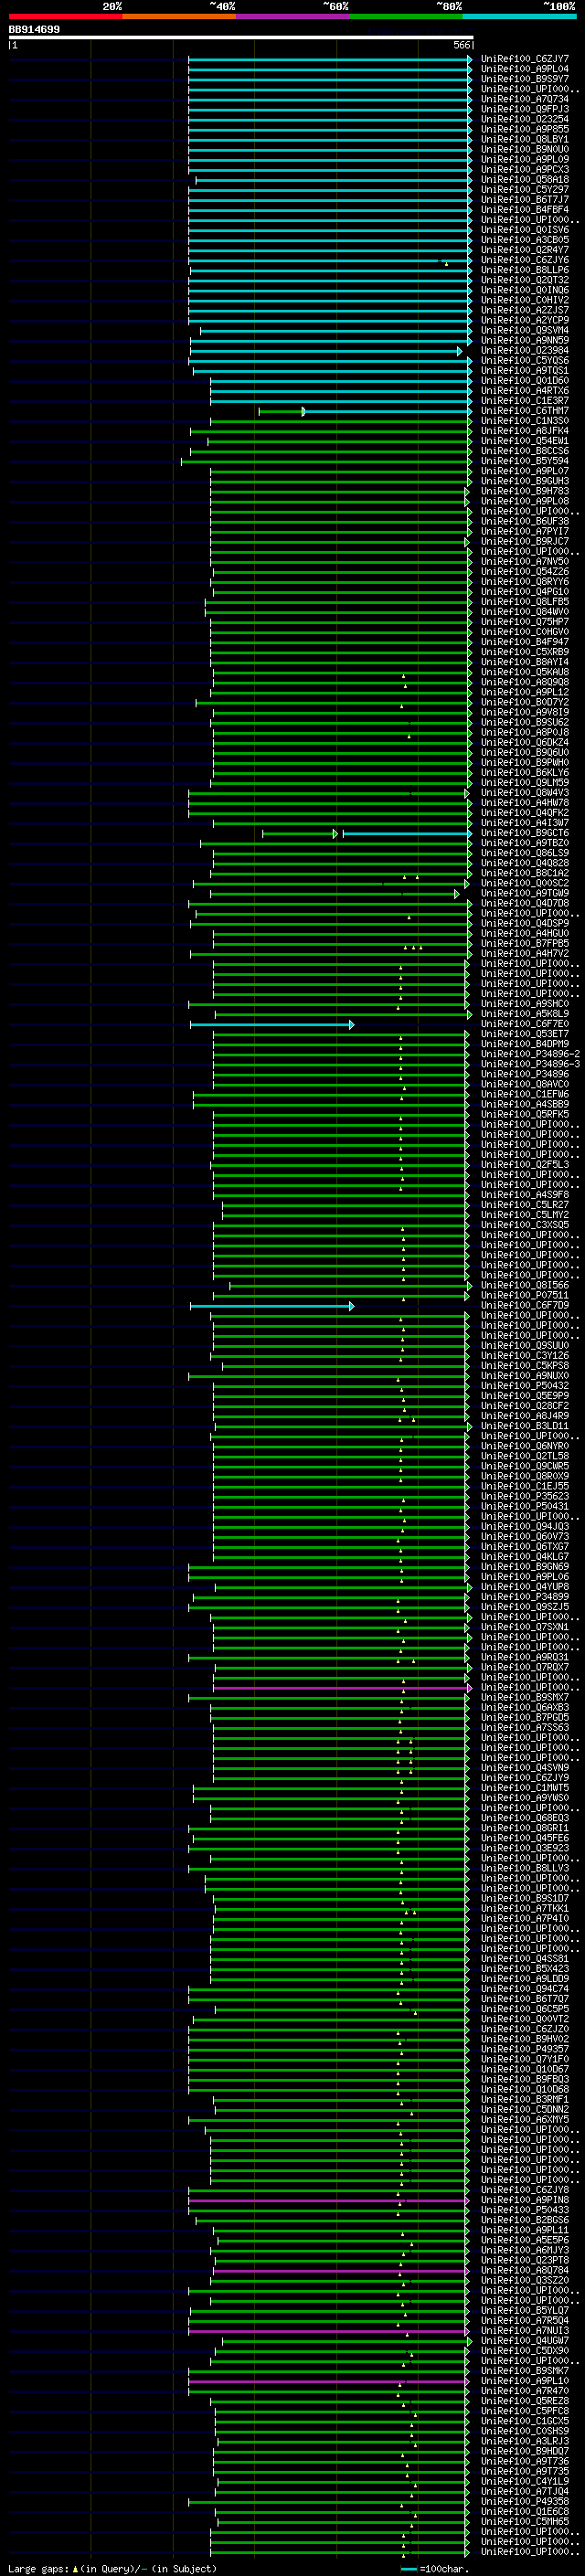Select hit UniRef100_O23254
This screenshot has width=585, height=2576.
click(524, 119)
